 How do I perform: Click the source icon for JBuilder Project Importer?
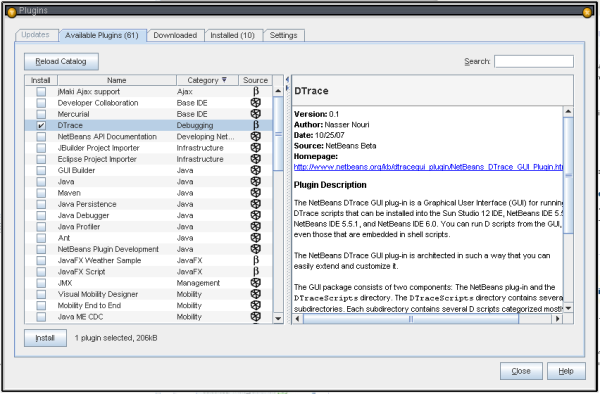[256, 148]
